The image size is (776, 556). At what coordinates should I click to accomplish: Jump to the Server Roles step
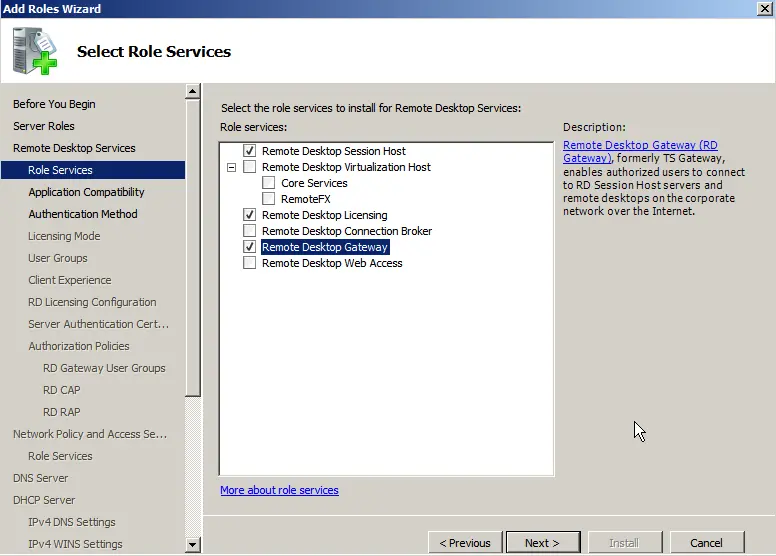[44, 126]
